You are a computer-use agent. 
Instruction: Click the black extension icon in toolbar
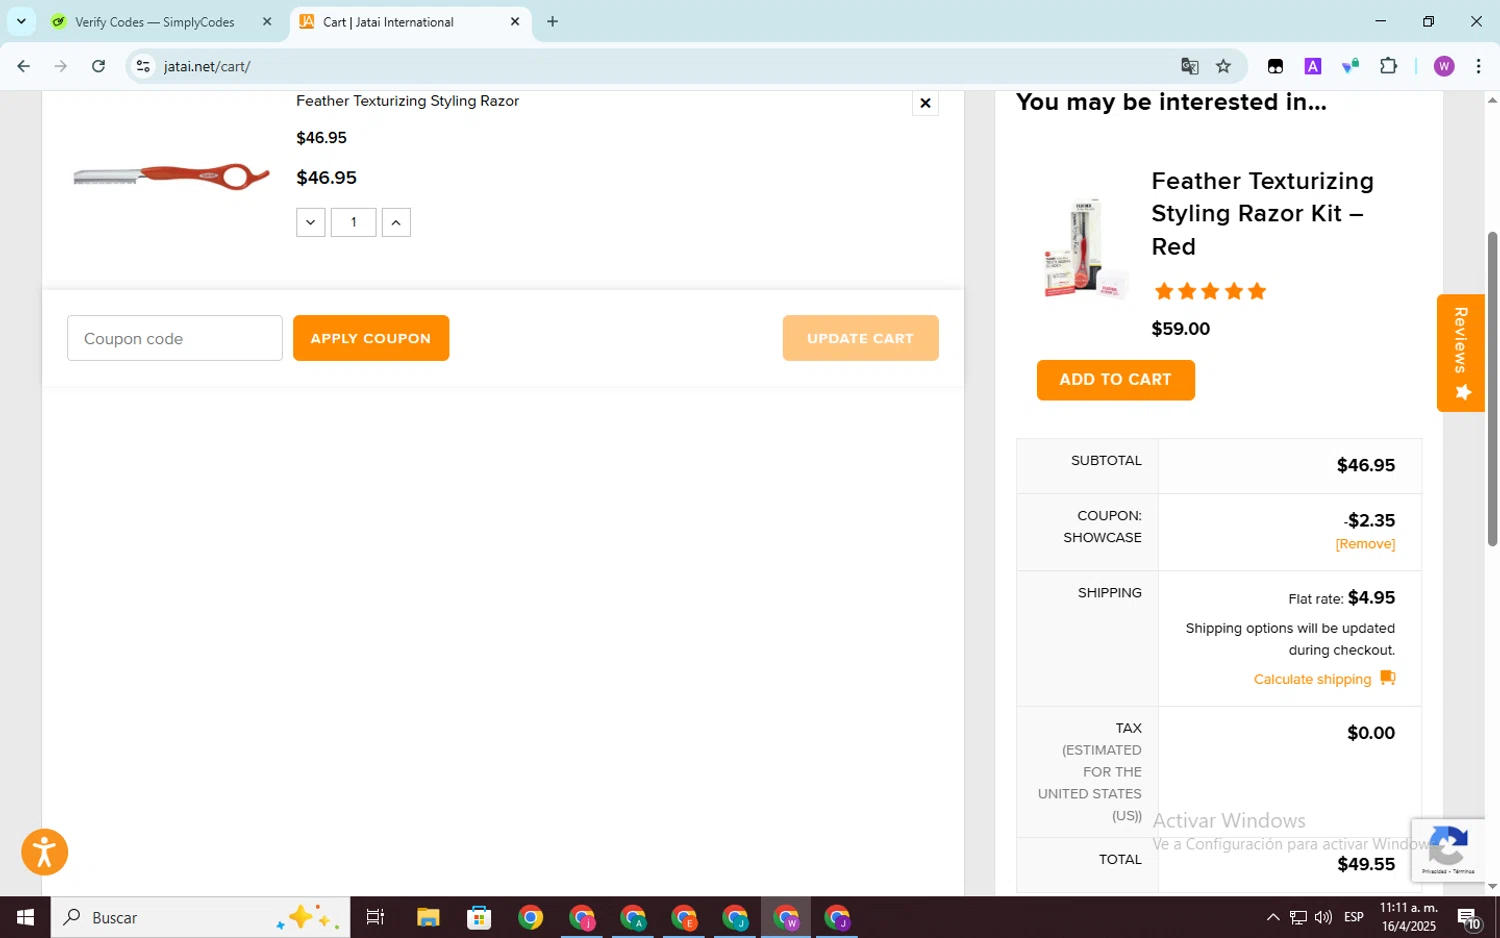[1275, 66]
